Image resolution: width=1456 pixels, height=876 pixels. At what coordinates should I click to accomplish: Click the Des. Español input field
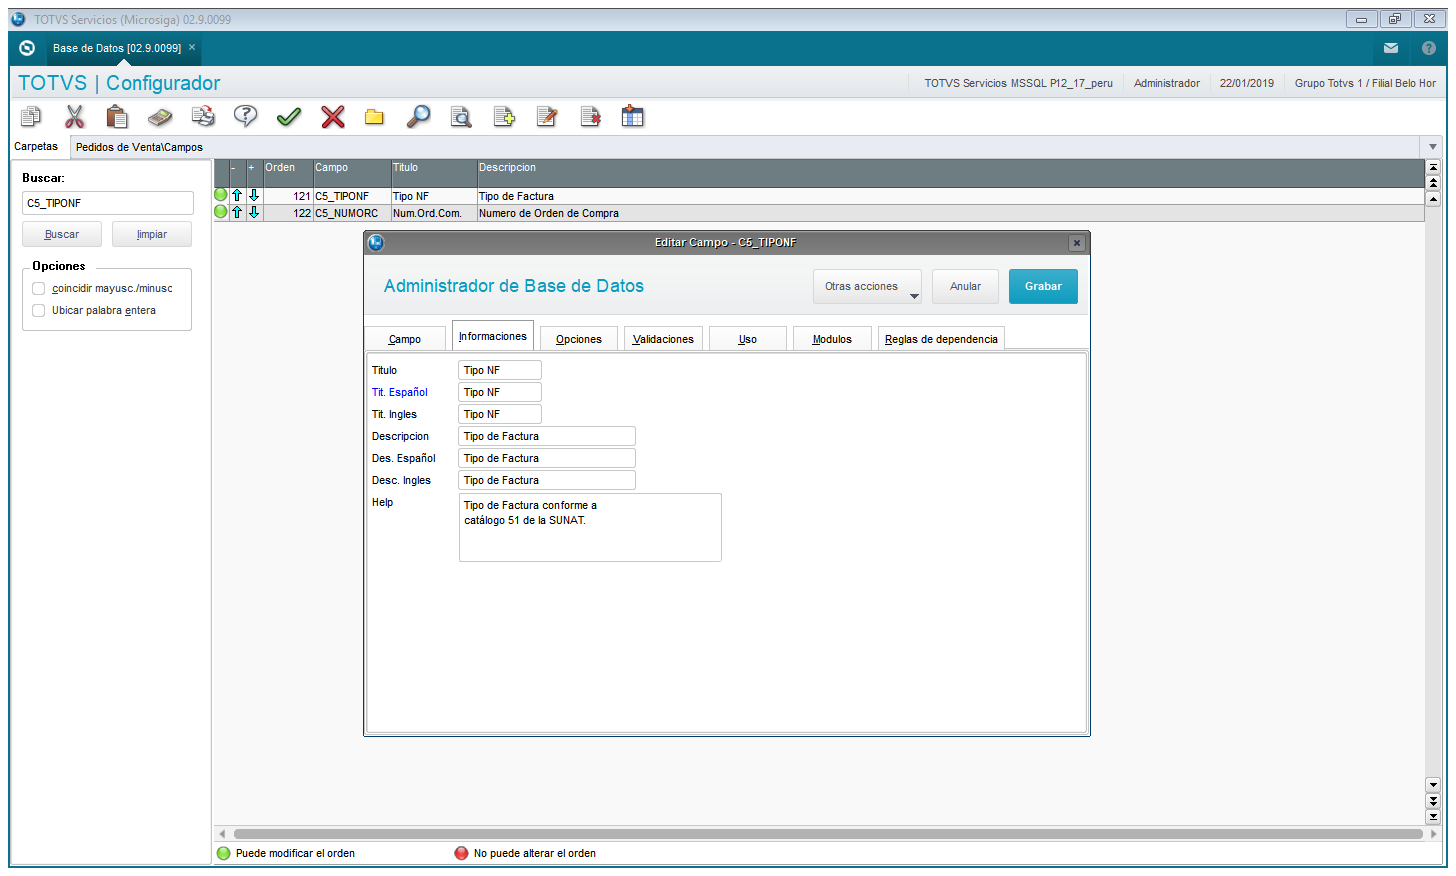547,458
